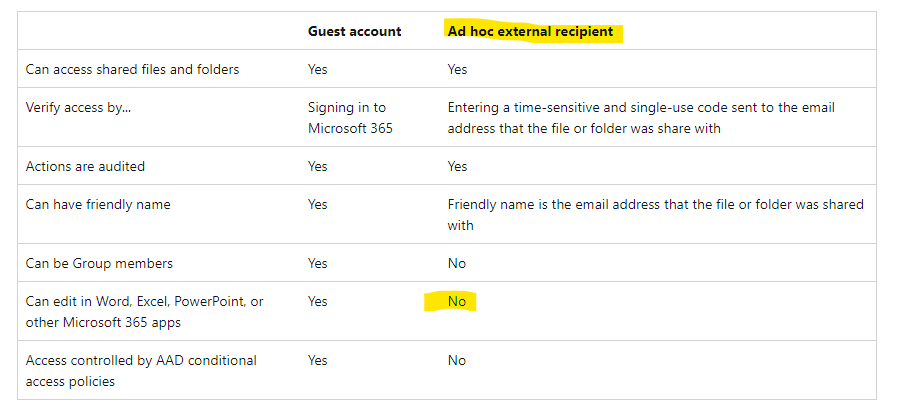Image resolution: width=897 pixels, height=415 pixels.
Task: Click the 'Can have friendly name' label
Action: tap(98, 205)
